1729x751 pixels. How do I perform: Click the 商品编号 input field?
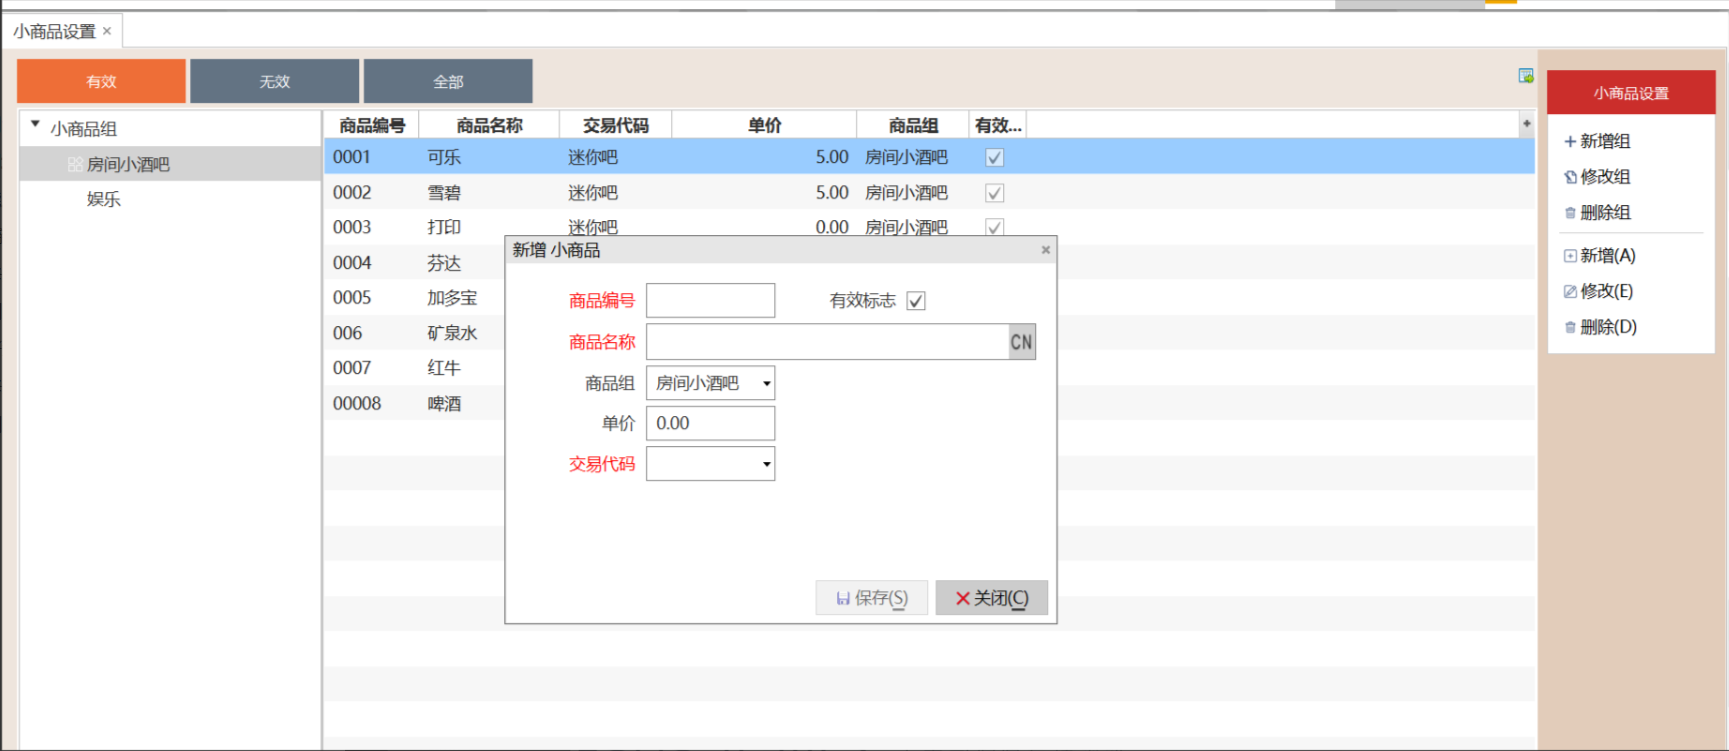pyautogui.click(x=710, y=300)
